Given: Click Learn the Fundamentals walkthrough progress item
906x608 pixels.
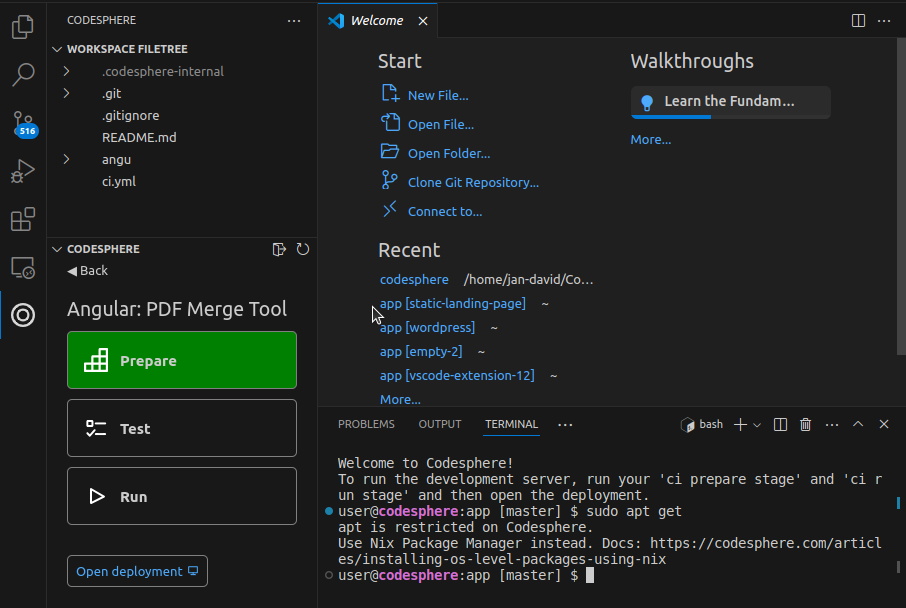Looking at the screenshot, I should (730, 101).
